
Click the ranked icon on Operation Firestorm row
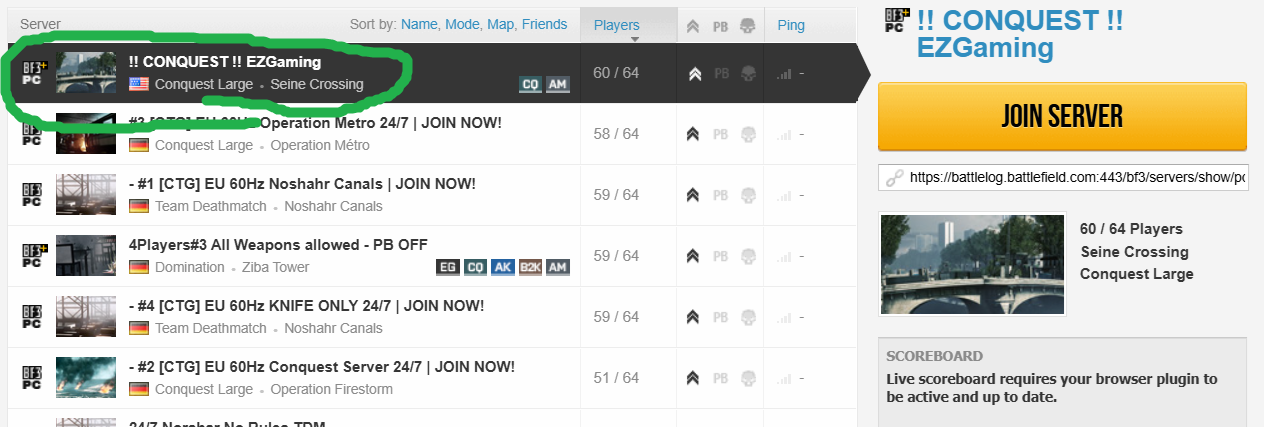point(694,378)
